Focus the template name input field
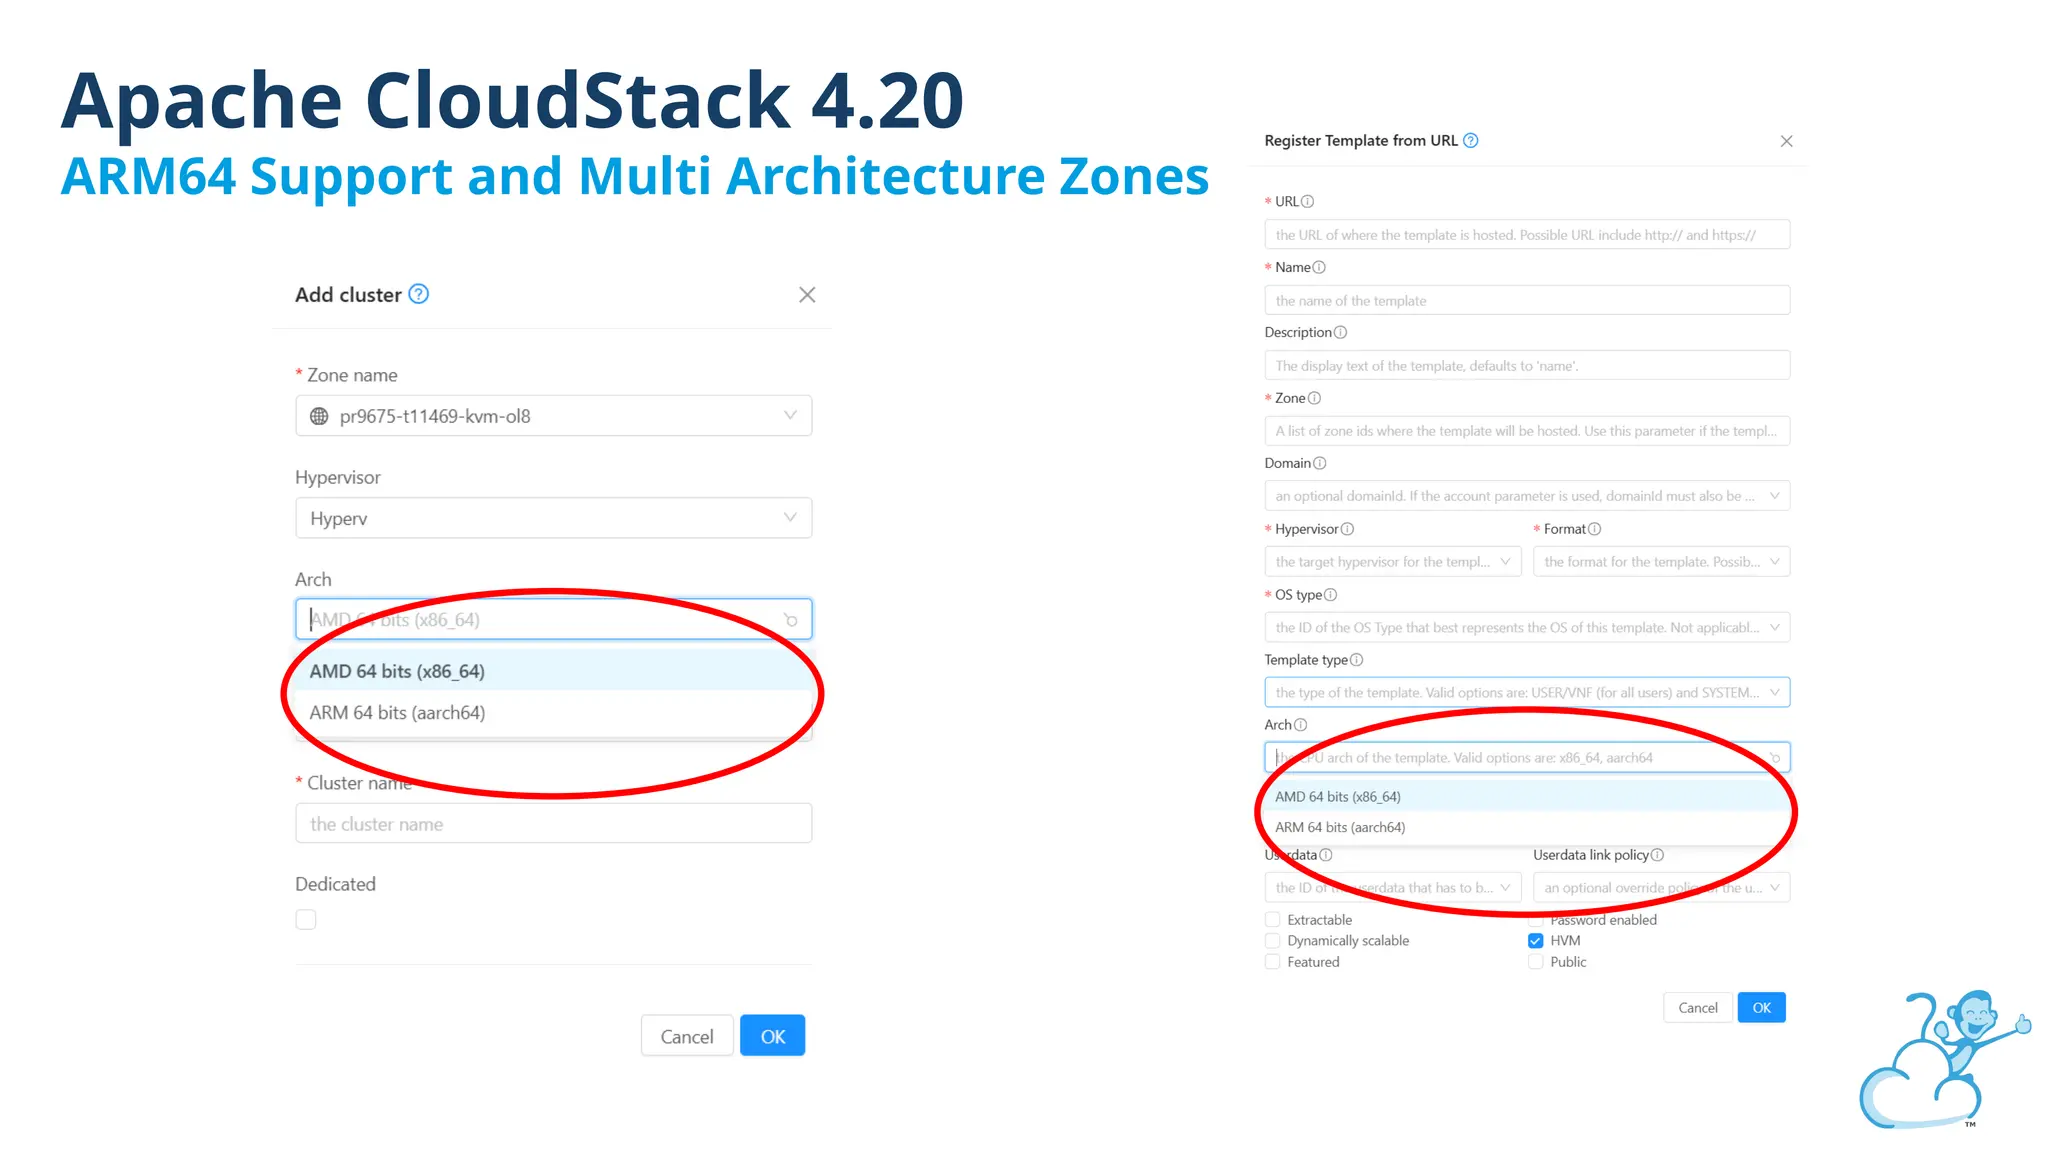The height and width of the screenshot is (1152, 2048). [1527, 301]
